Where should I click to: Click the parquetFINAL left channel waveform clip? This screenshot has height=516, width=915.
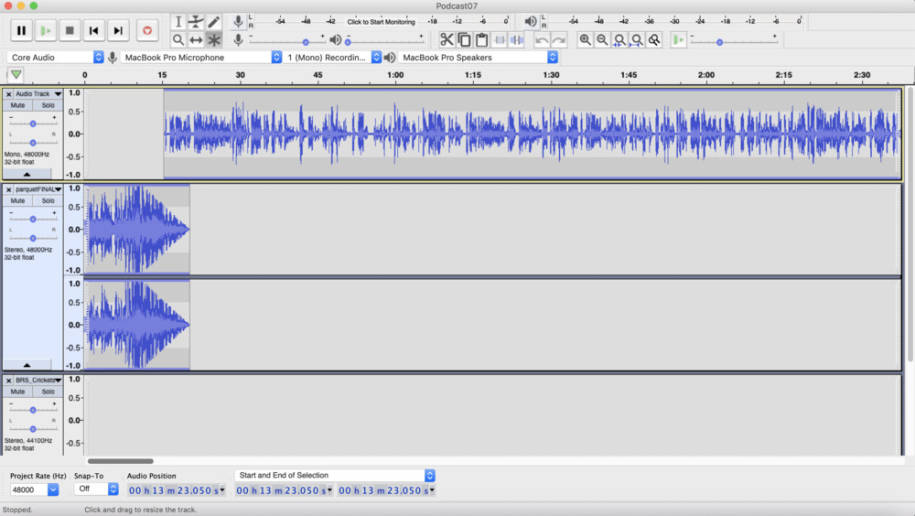click(137, 229)
